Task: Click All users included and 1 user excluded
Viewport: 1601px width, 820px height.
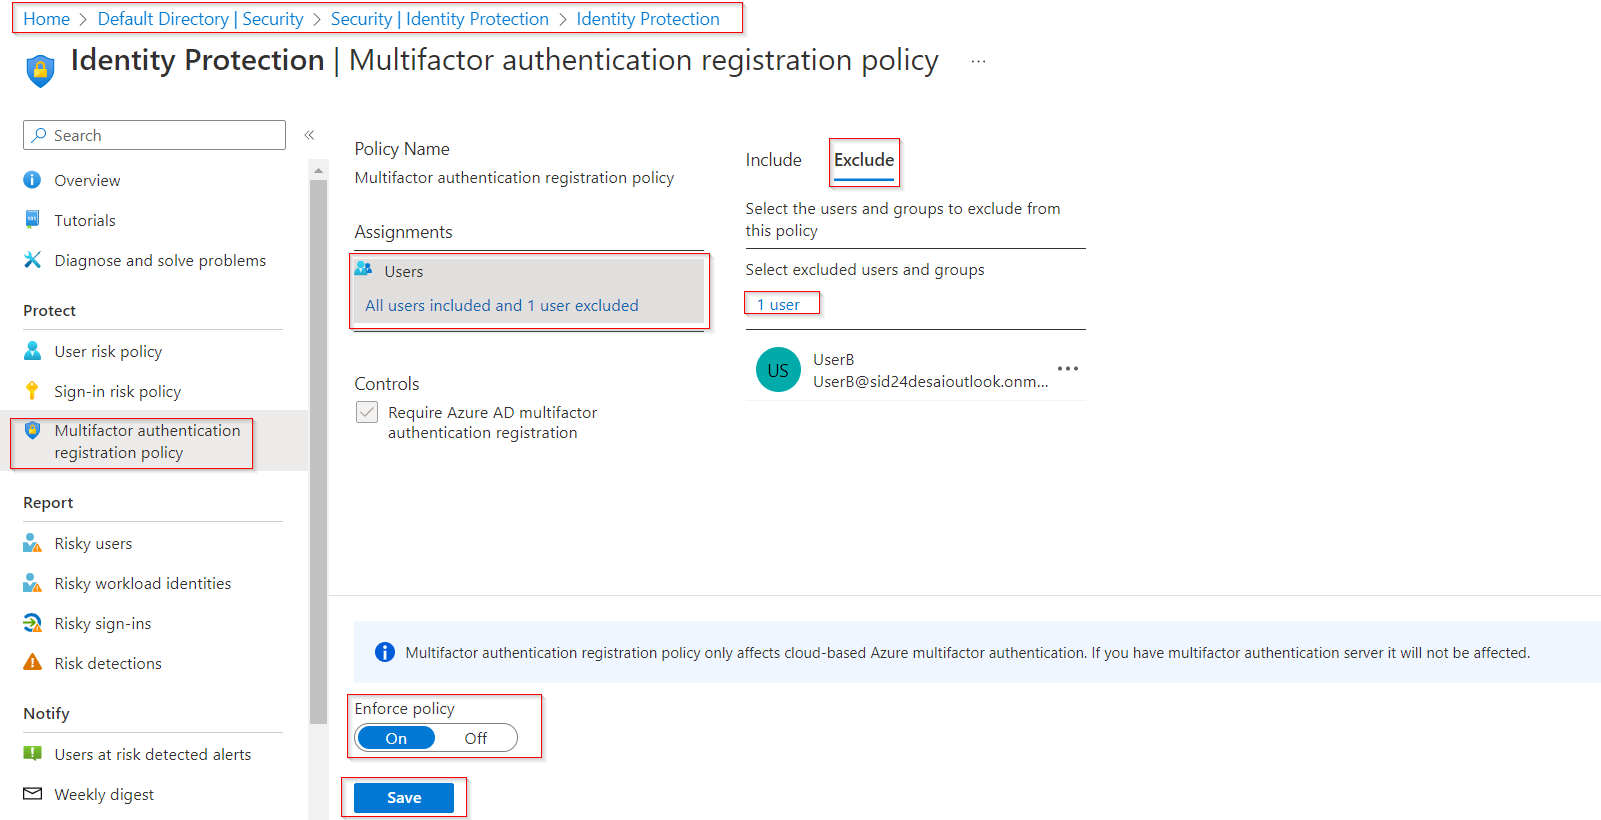Action: [x=501, y=305]
